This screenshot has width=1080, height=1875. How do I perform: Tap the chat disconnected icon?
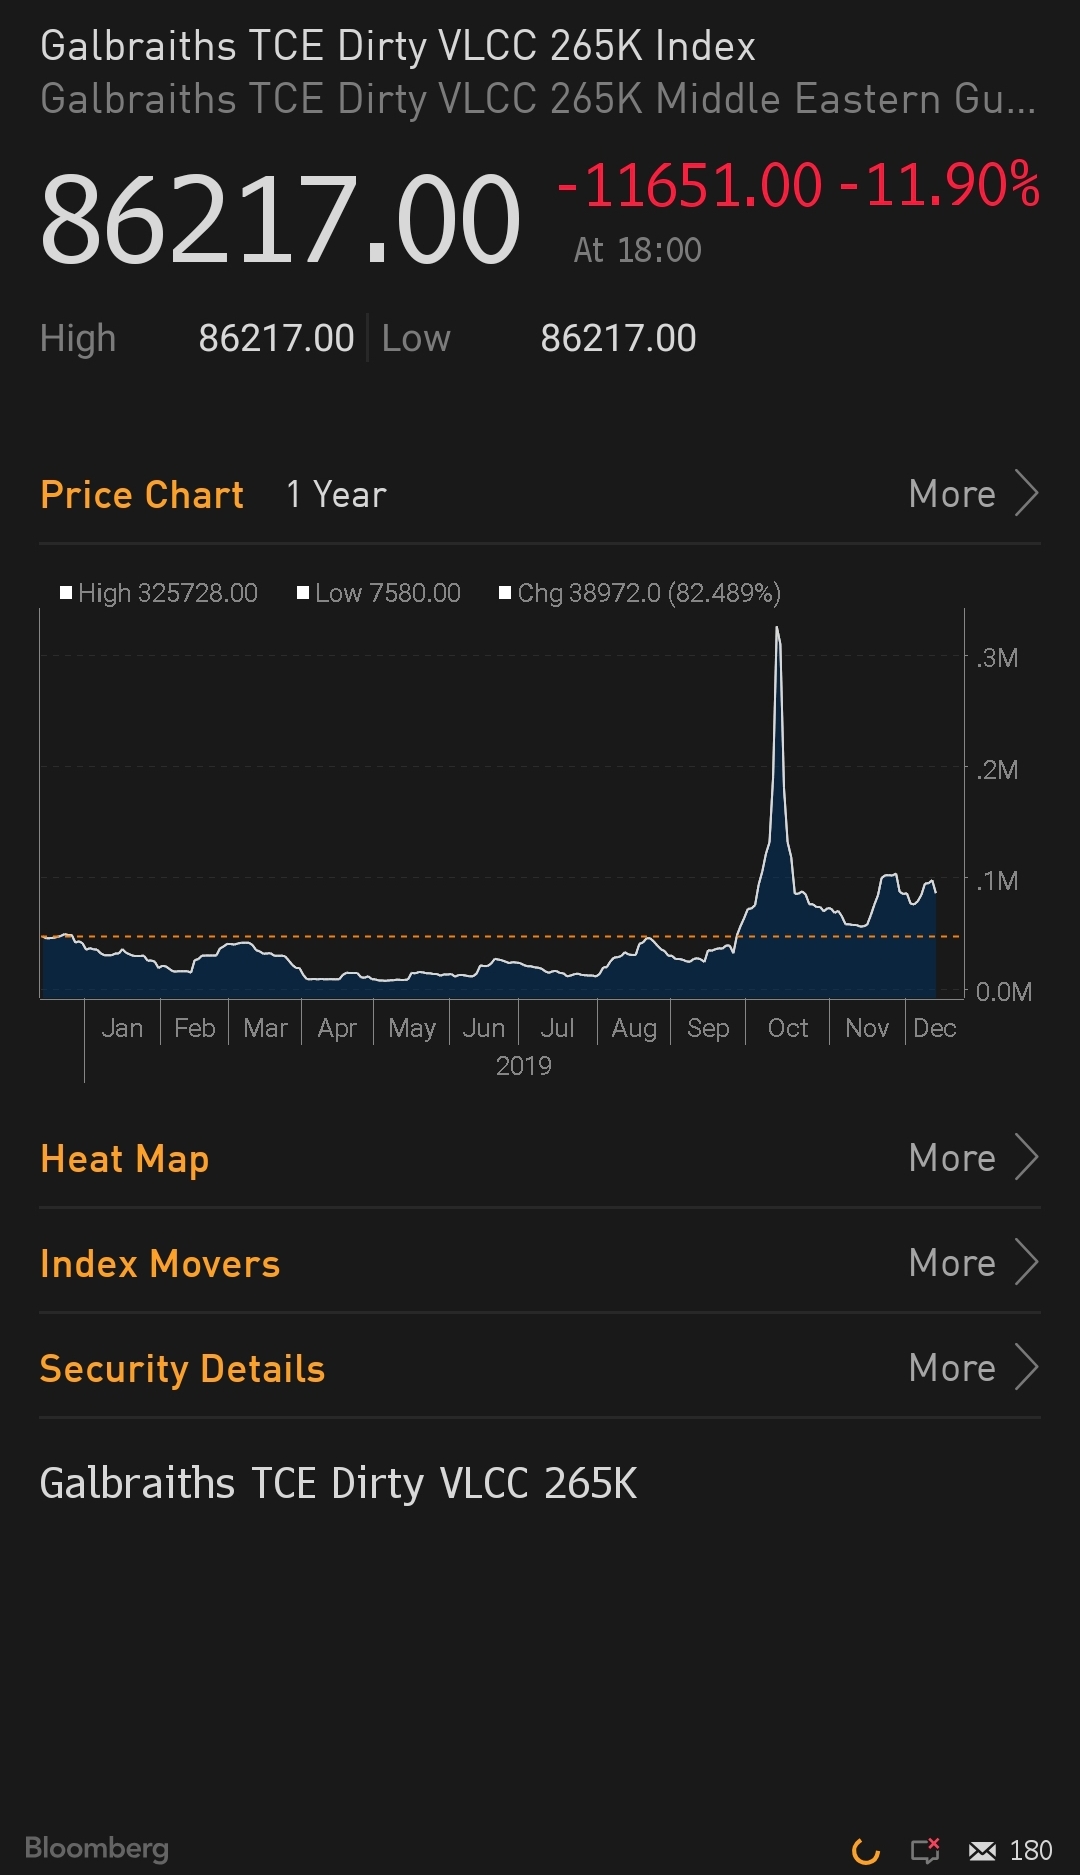[925, 1851]
